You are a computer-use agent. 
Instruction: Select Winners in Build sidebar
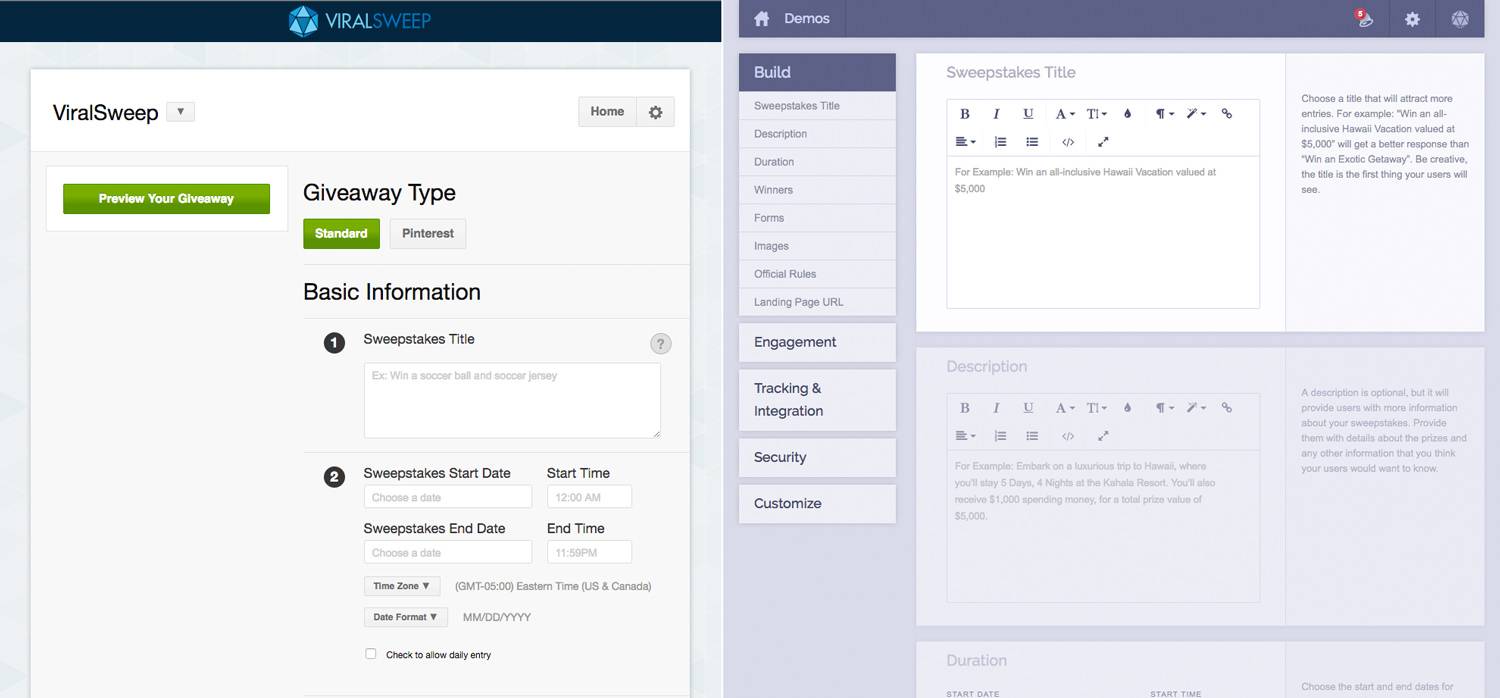pos(817,190)
